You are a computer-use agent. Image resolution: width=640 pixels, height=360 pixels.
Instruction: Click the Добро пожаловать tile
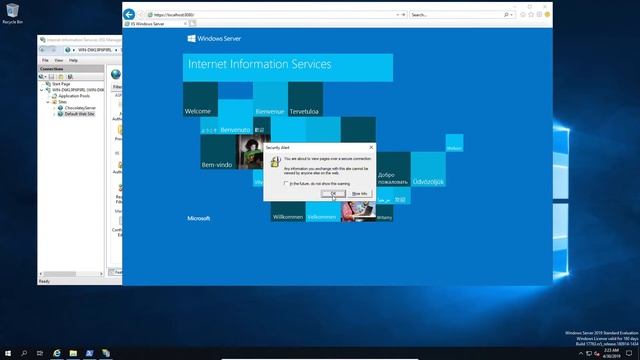coord(393,169)
